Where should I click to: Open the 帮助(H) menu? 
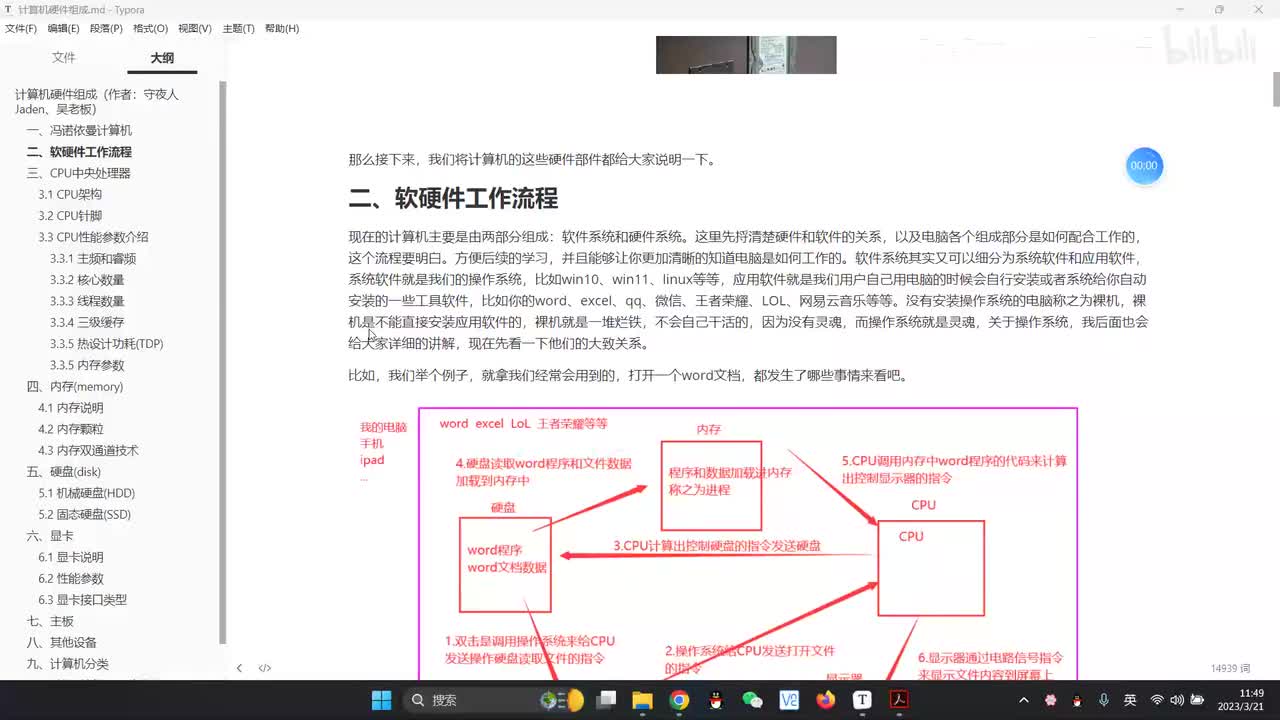[282, 29]
